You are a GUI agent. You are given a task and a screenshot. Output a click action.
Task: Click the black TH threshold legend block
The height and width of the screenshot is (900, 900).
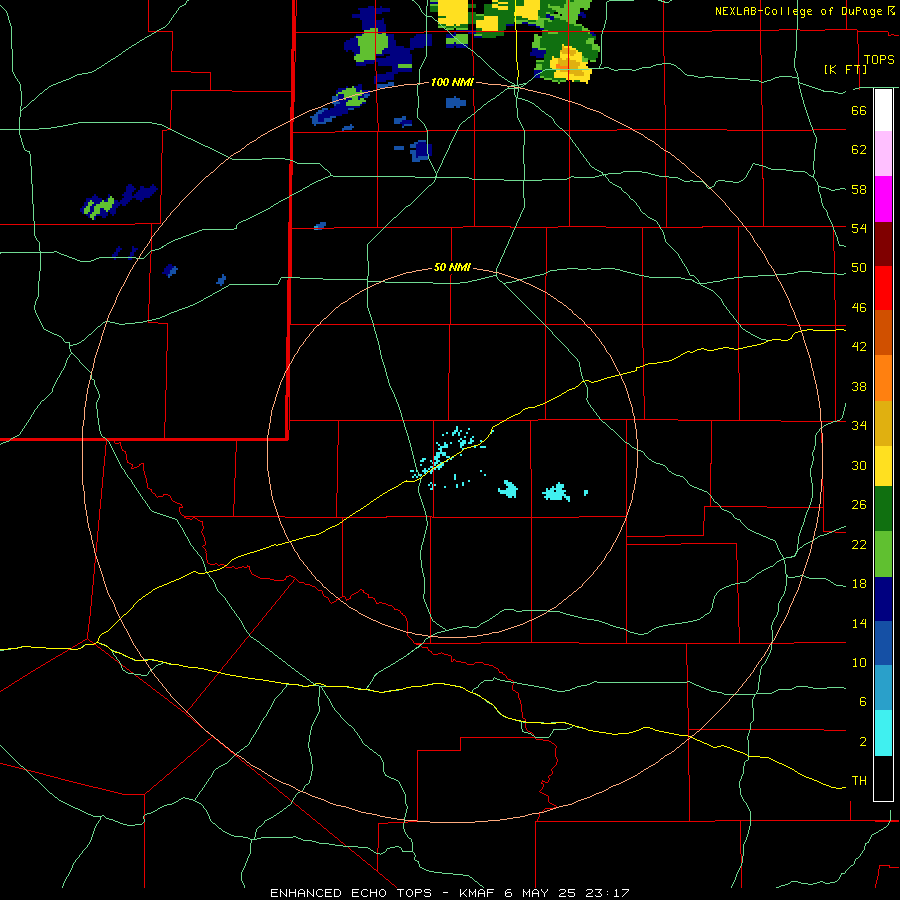883,778
